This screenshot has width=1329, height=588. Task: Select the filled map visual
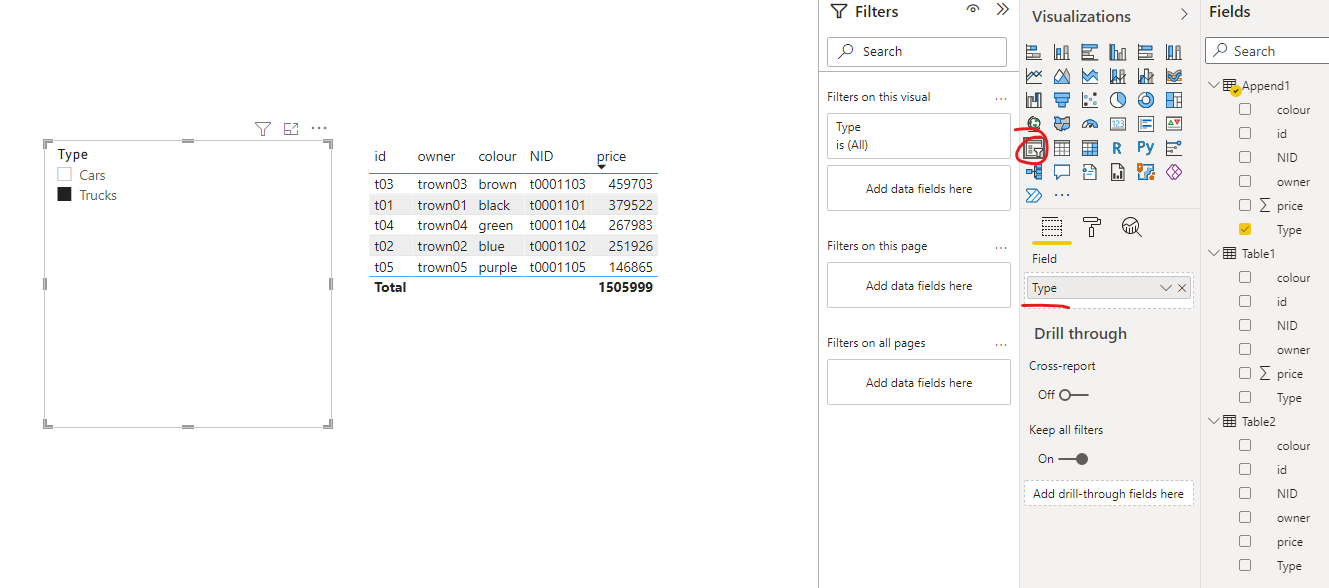tap(1061, 124)
